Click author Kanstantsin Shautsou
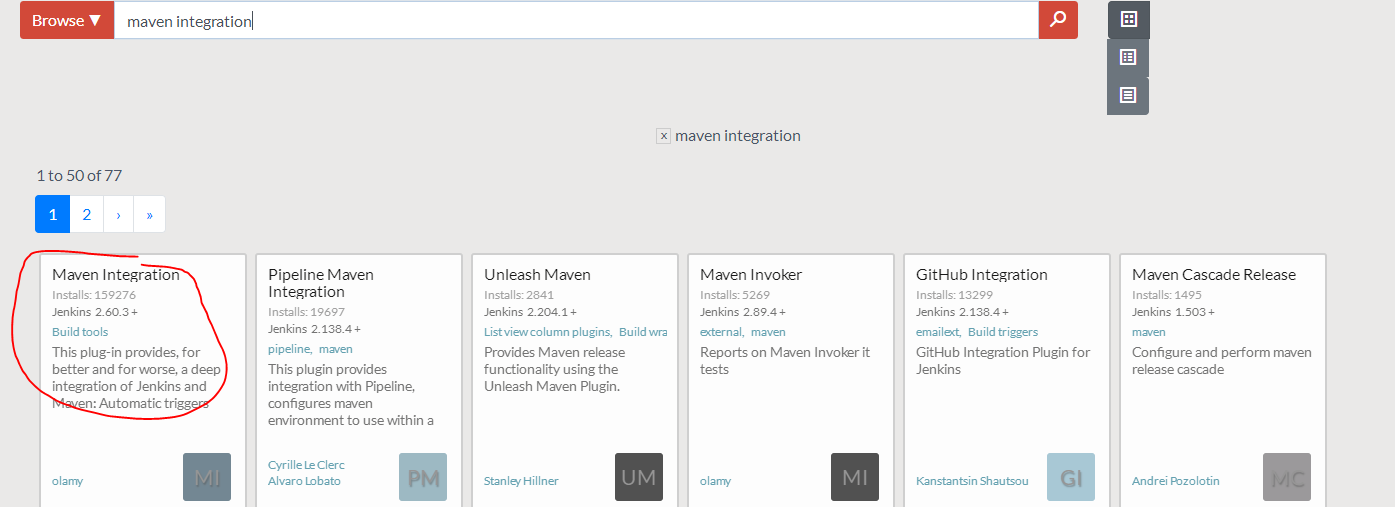The image size is (1395, 507). pyautogui.click(x=972, y=481)
